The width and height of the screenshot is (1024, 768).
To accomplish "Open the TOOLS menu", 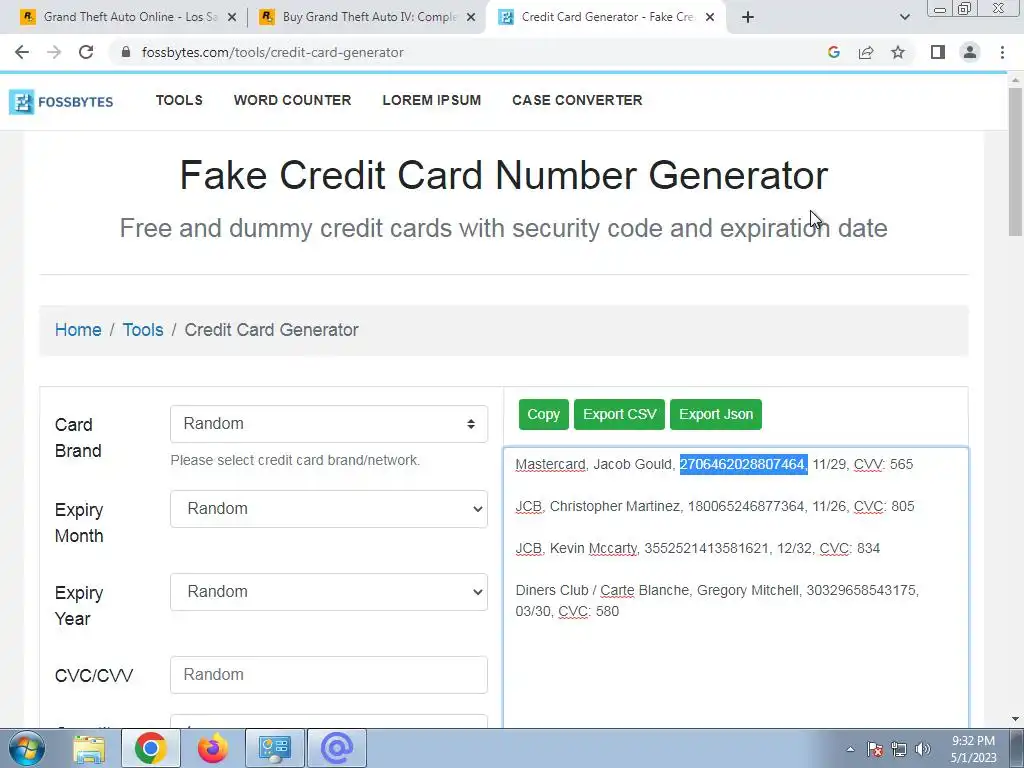I will click(179, 100).
